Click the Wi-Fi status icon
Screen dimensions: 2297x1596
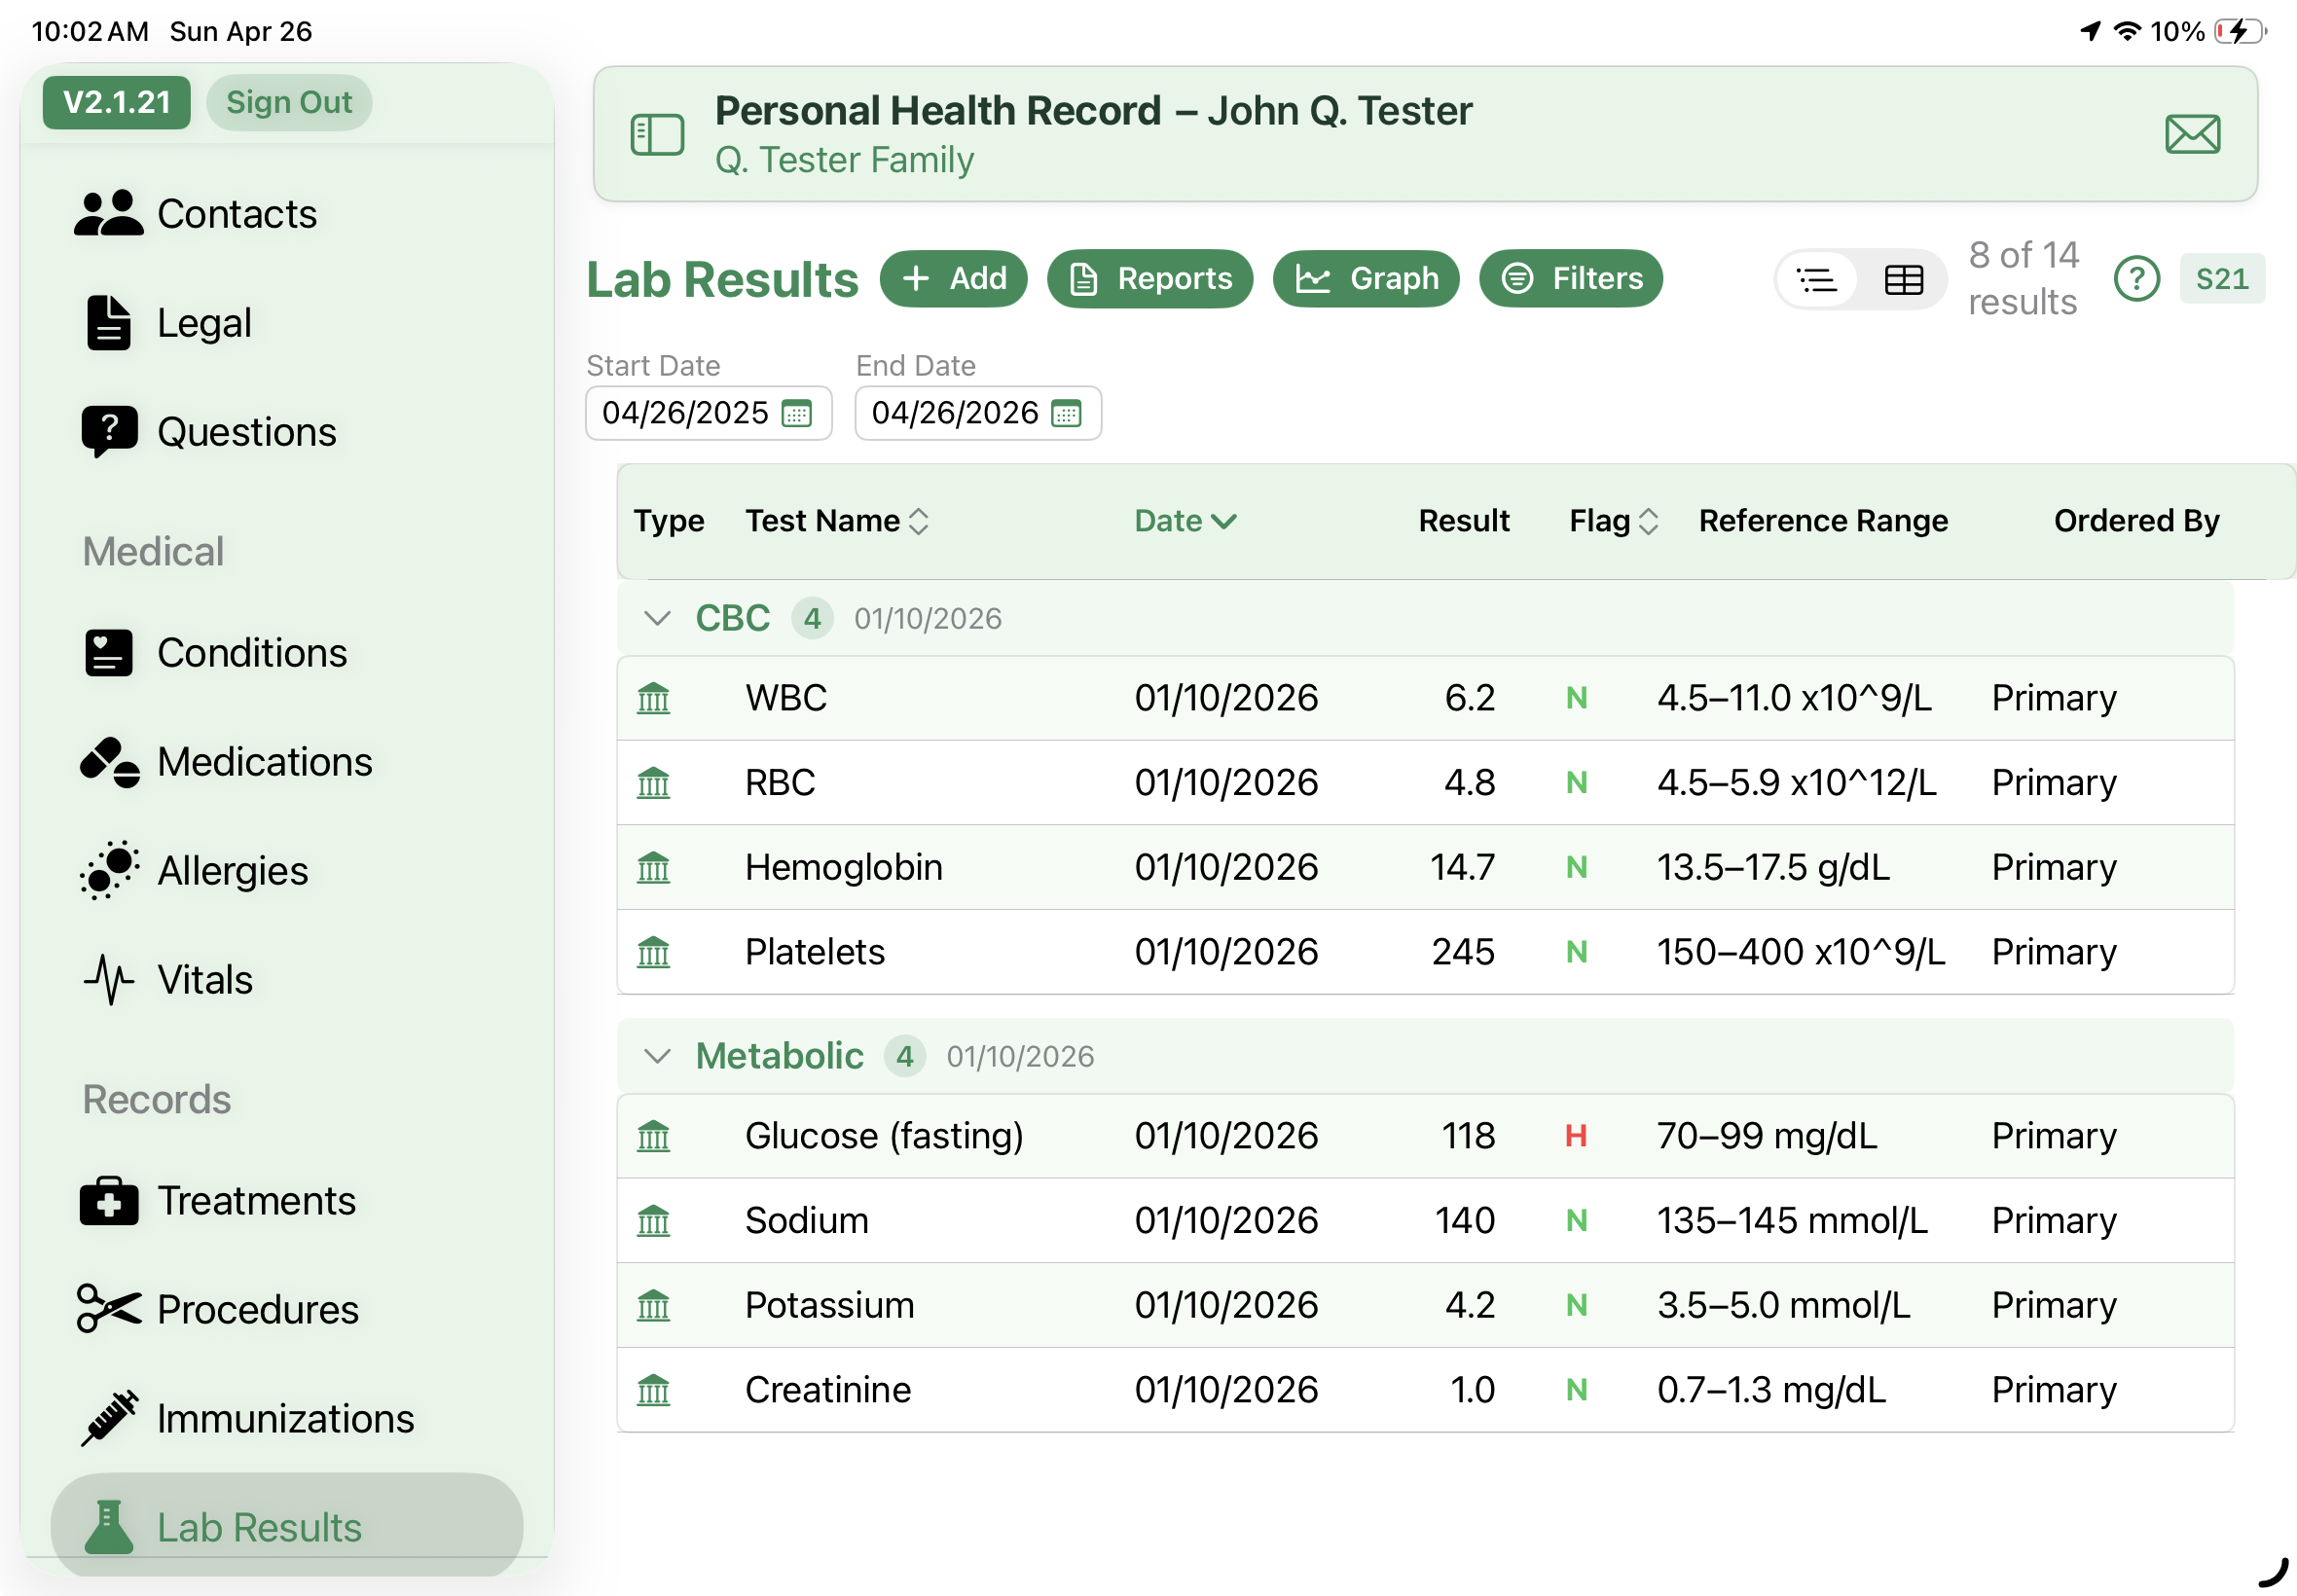click(2128, 31)
